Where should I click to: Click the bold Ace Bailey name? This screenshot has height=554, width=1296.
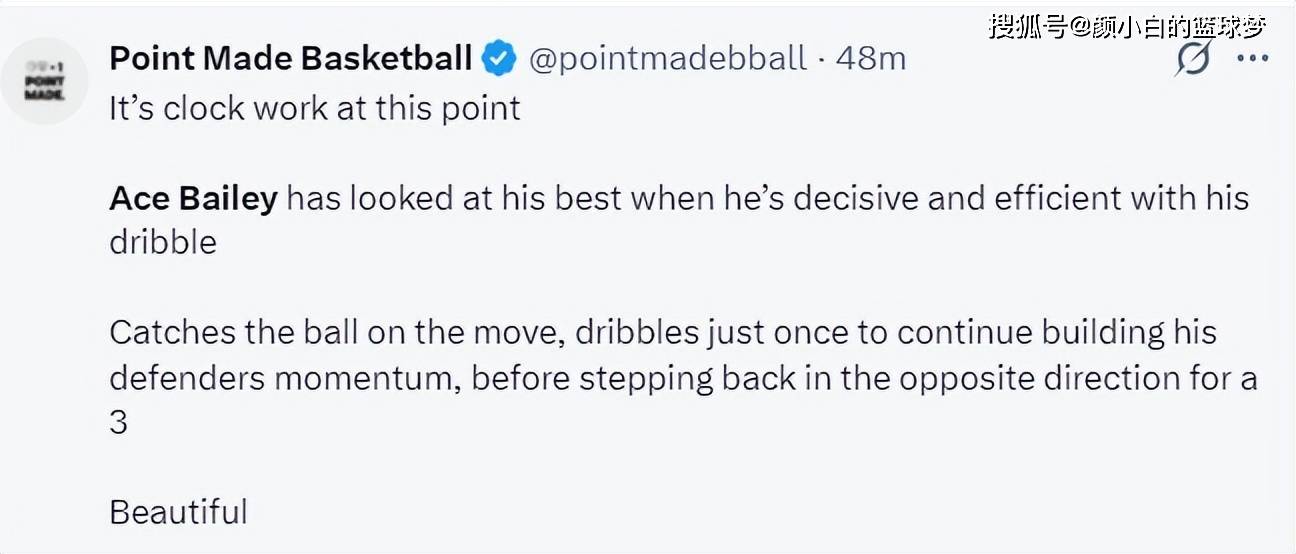(x=193, y=198)
